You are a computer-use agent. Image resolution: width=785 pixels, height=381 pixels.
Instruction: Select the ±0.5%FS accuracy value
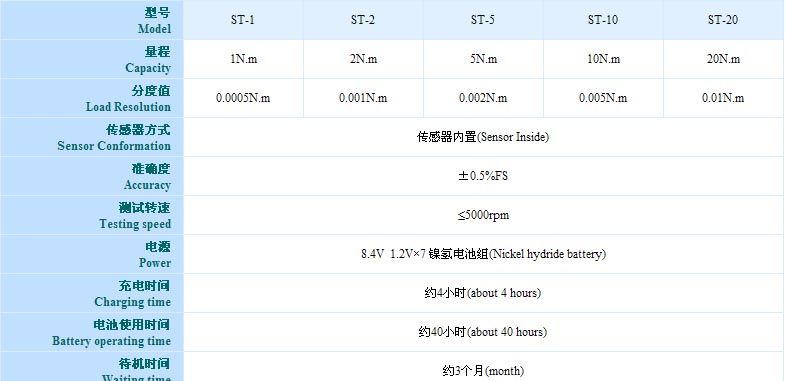click(x=483, y=176)
